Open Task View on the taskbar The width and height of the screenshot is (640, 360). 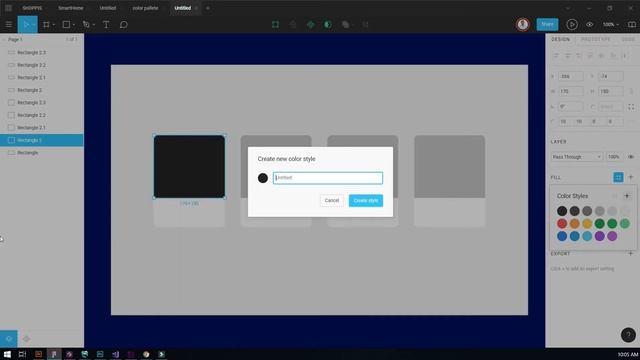click(22, 354)
